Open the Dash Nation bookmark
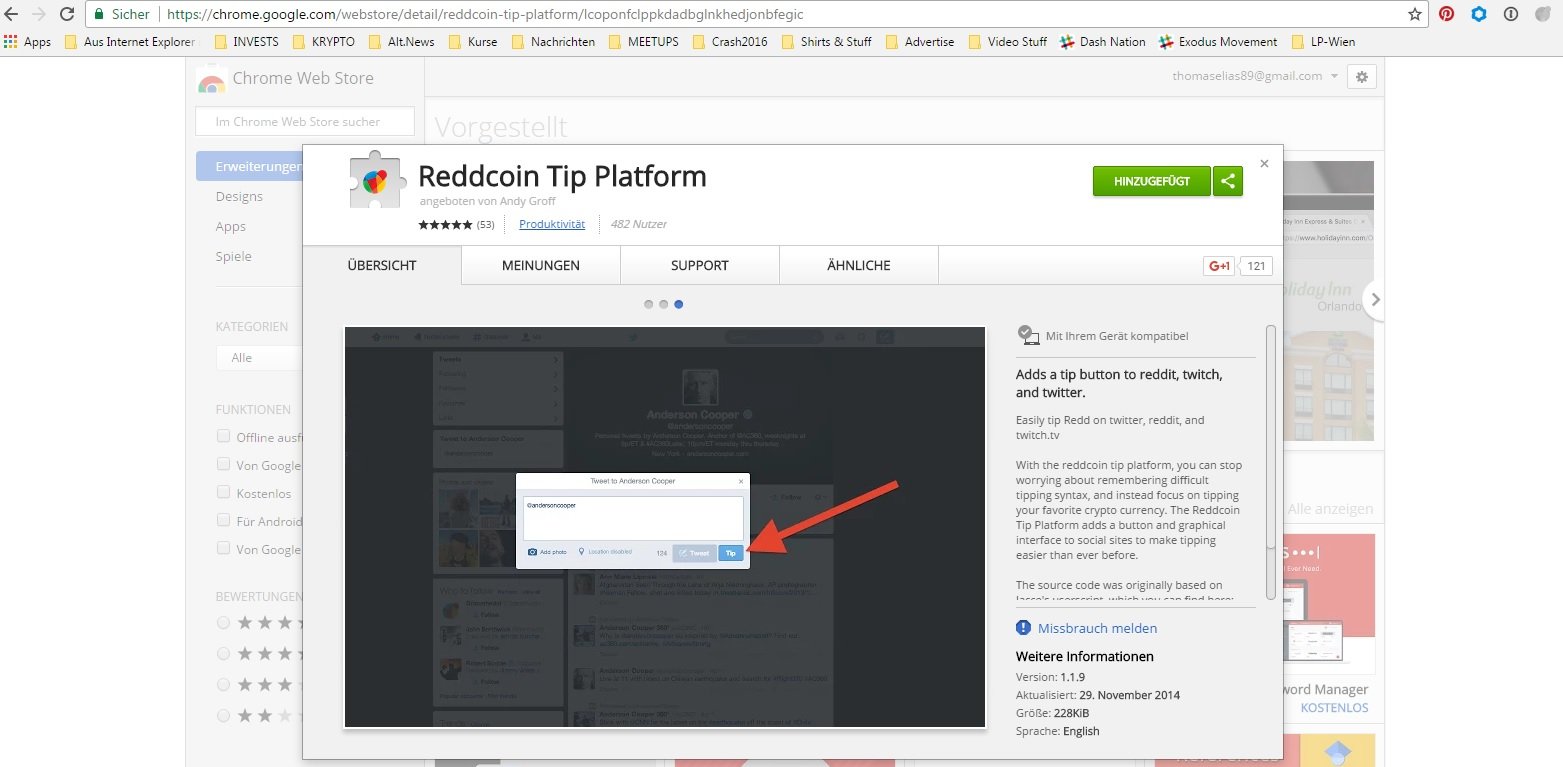This screenshot has height=767, width=1563. 1103,42
